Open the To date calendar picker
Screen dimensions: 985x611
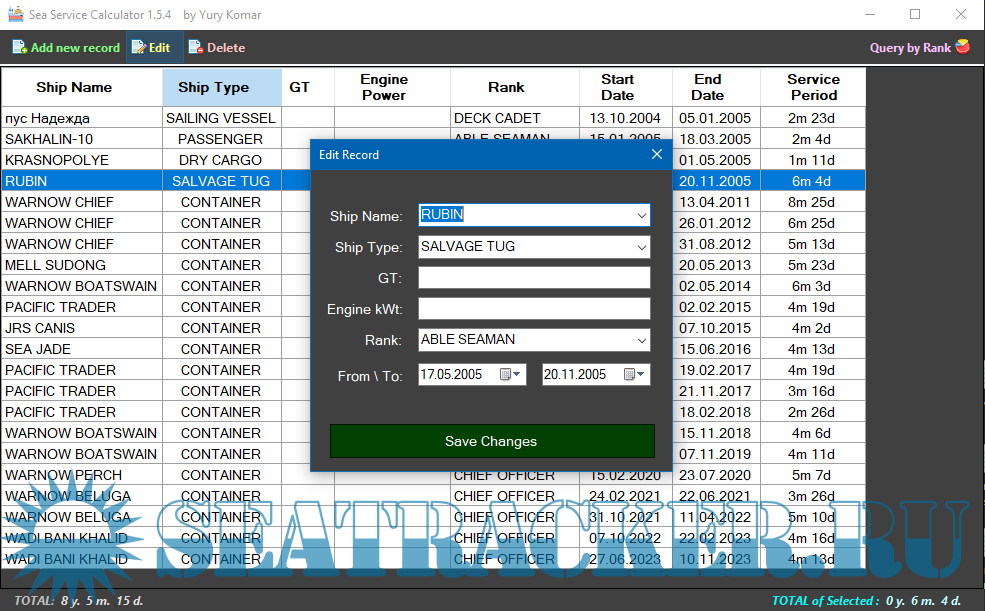(633, 374)
